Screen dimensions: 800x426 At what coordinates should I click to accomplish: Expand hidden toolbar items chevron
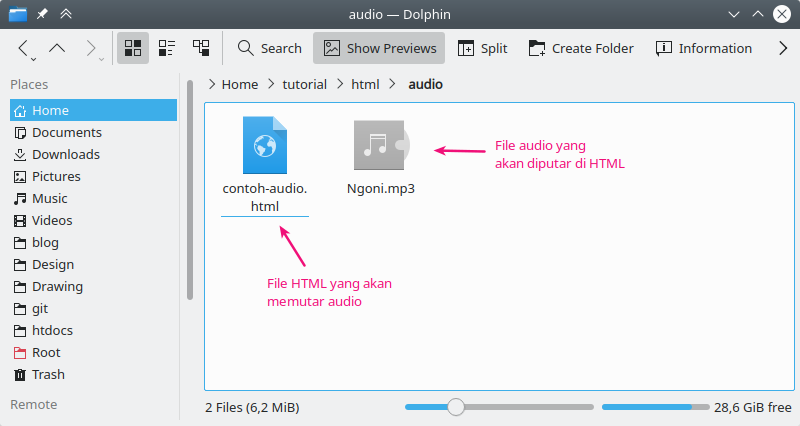[783, 48]
